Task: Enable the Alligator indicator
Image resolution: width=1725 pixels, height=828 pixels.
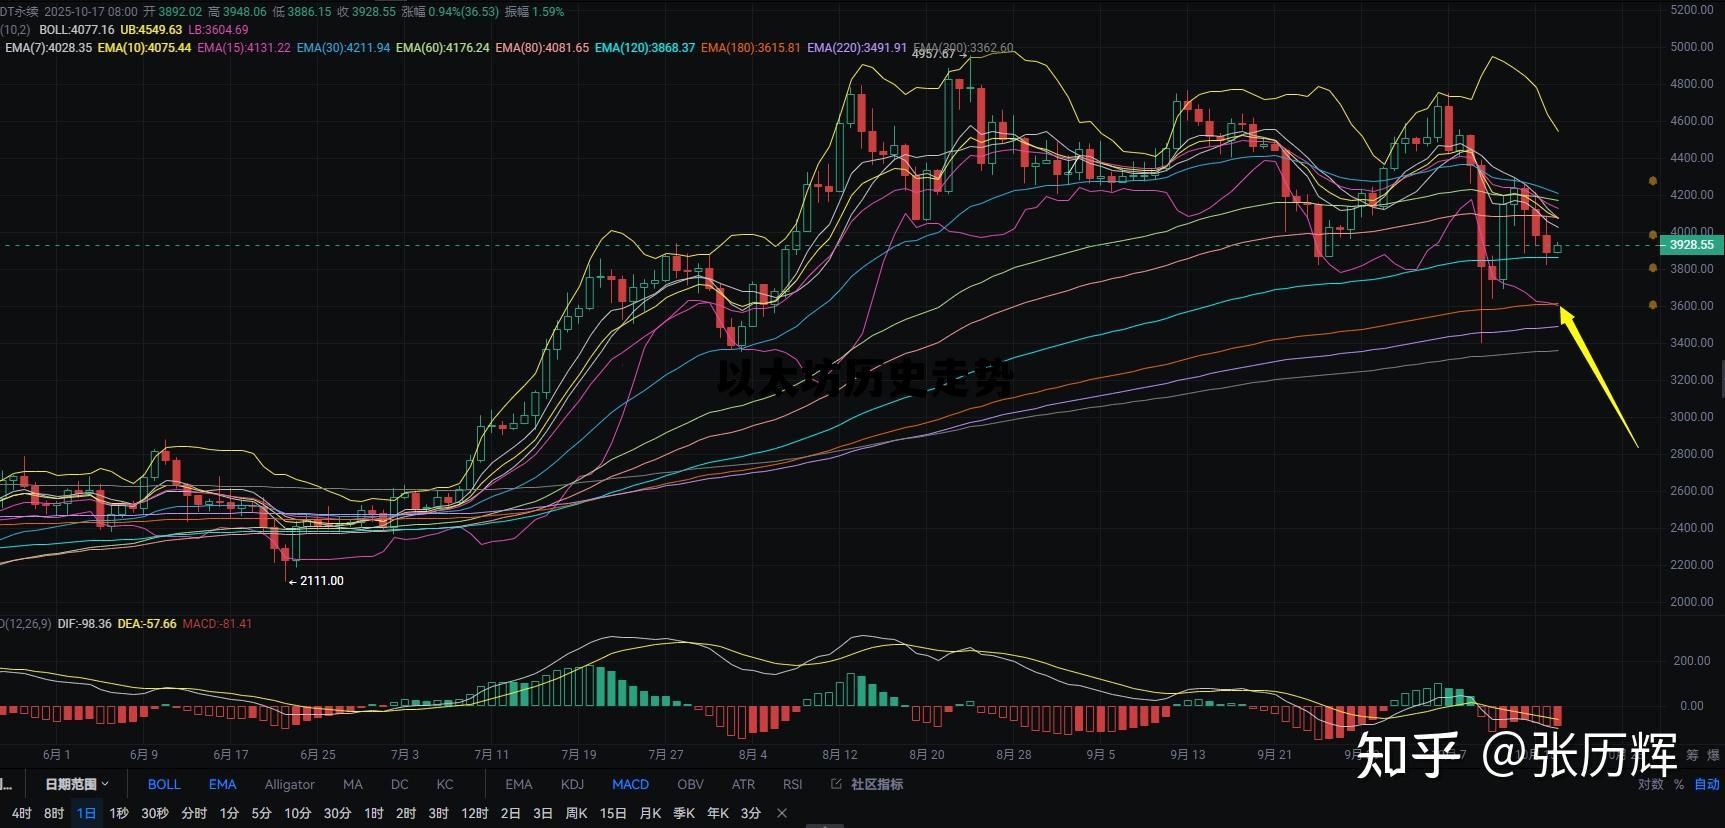Action: point(289,784)
